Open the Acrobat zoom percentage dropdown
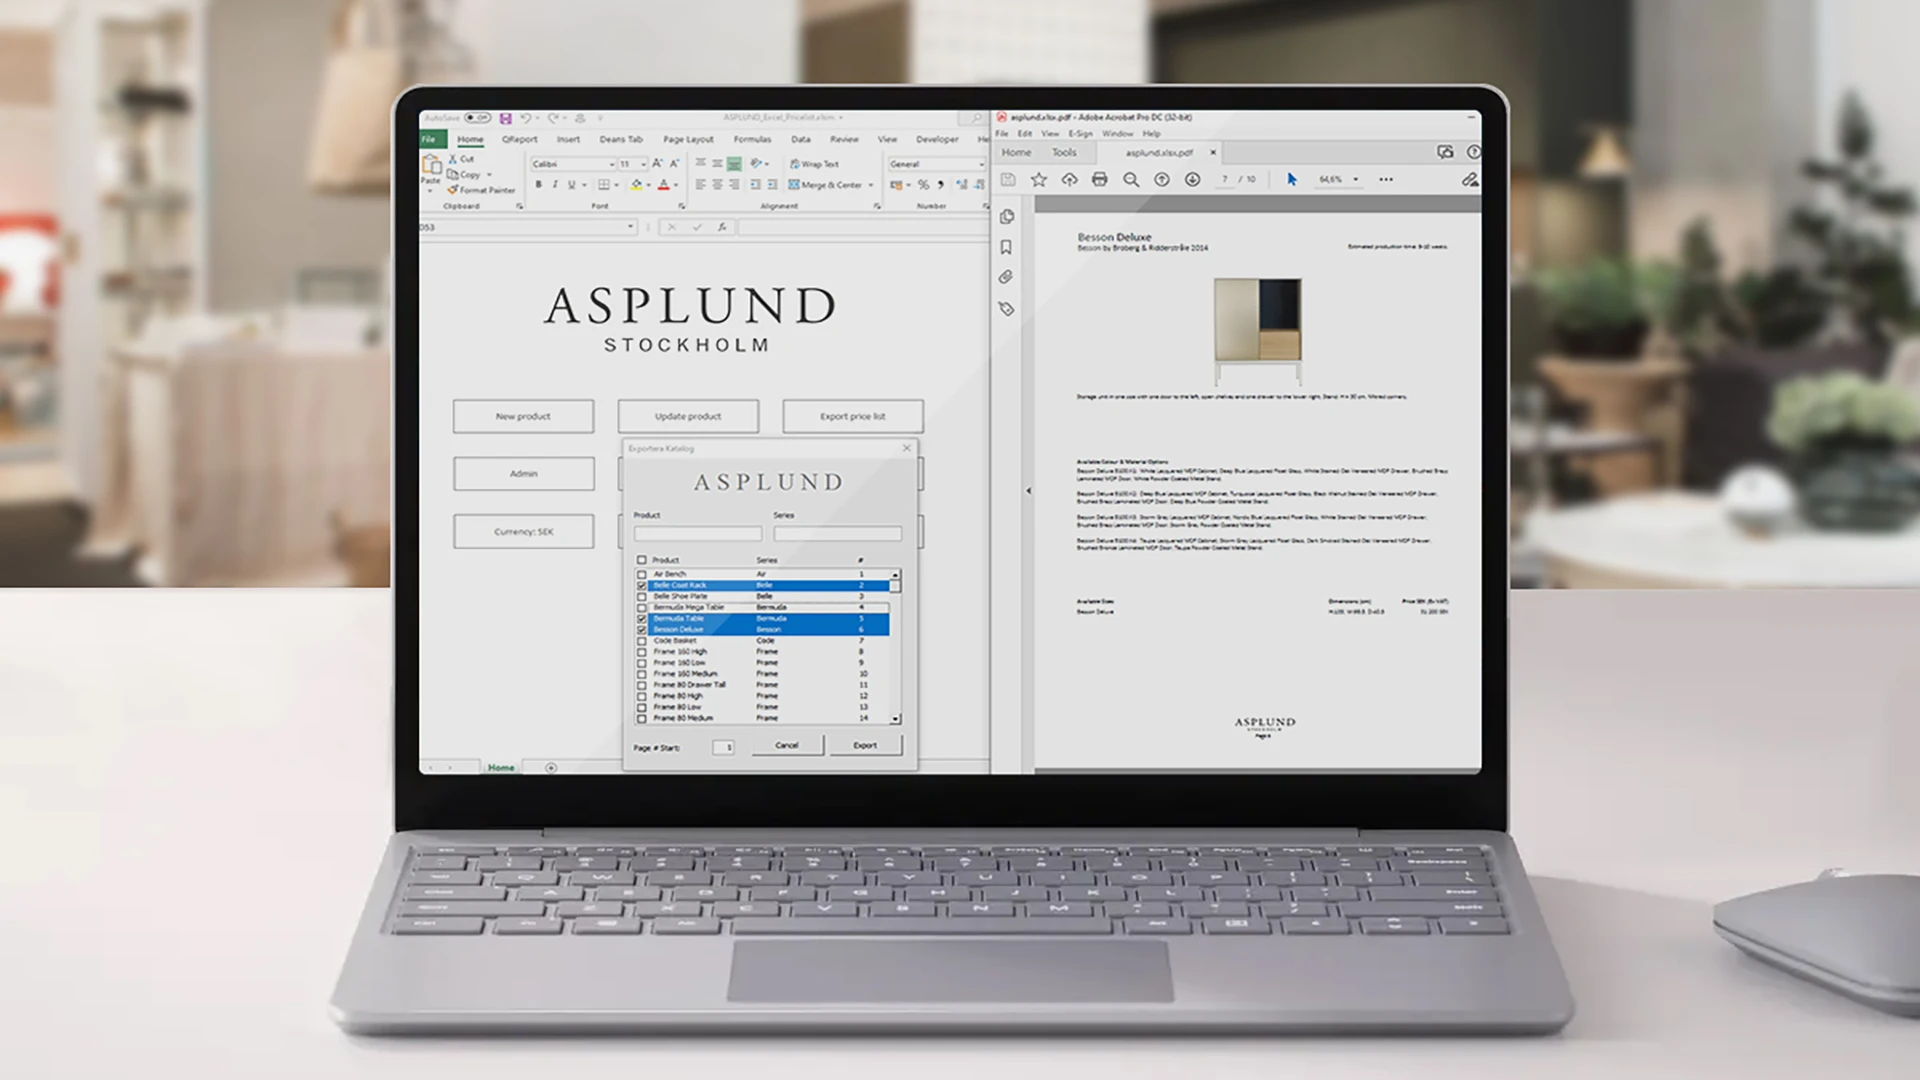This screenshot has height=1080, width=1920. pyautogui.click(x=1355, y=180)
